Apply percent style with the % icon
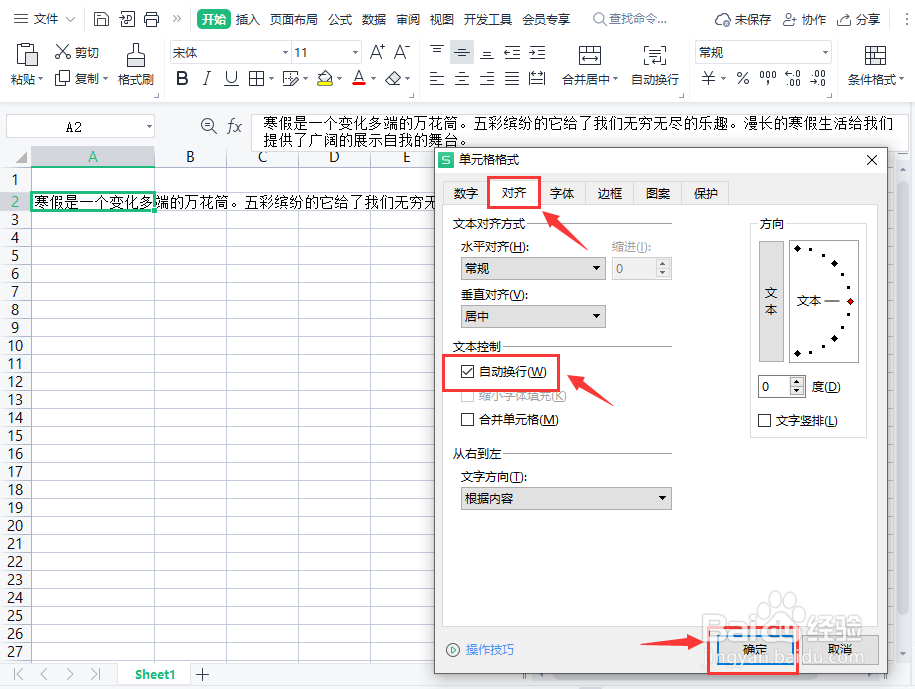 coord(745,77)
